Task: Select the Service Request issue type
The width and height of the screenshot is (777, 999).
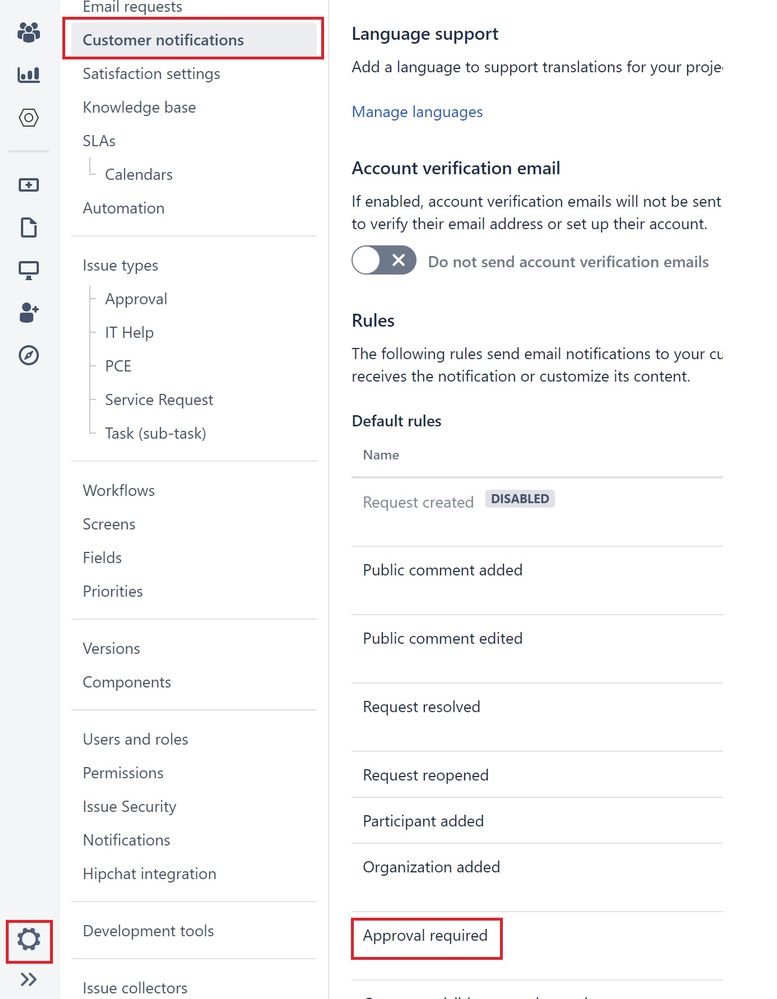Action: pyautogui.click(x=158, y=399)
